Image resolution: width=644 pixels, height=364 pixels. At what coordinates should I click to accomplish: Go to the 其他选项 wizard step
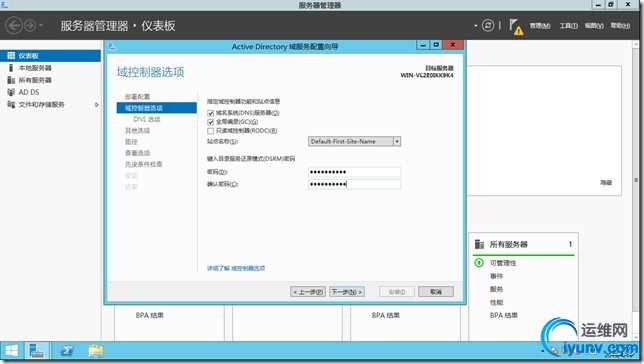(138, 131)
